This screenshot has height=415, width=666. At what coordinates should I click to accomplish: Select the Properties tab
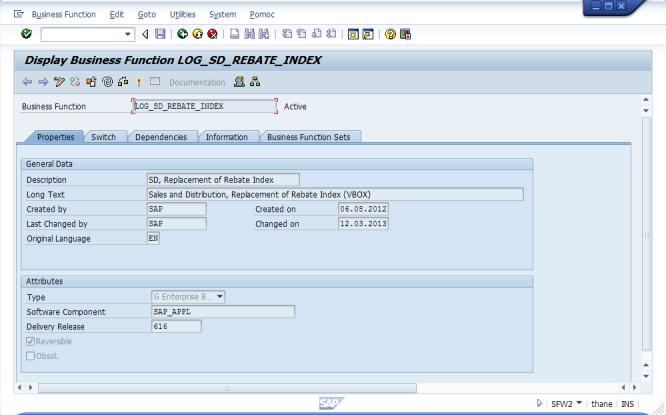[x=56, y=137]
